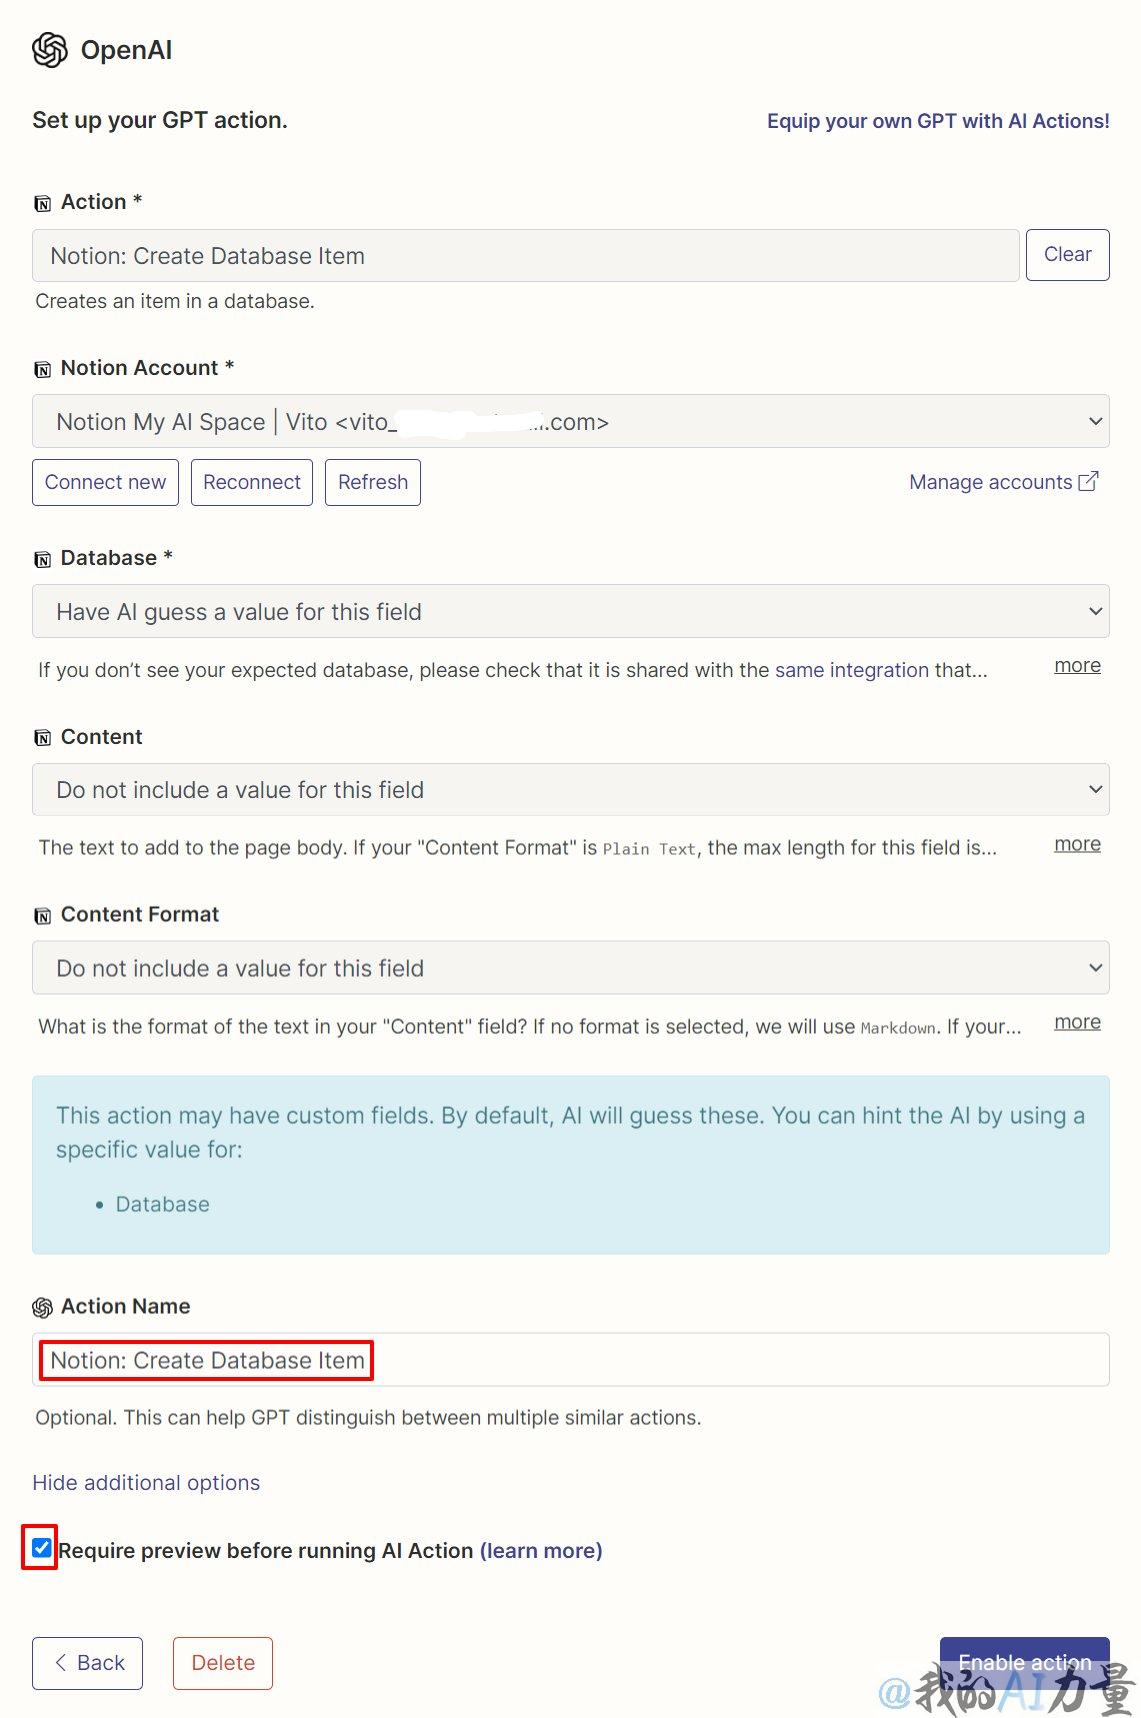
Task: Click the 'Database' bullet in info box
Action: click(163, 1204)
